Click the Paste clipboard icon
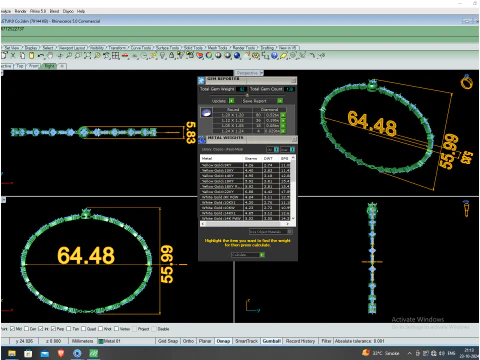This screenshot has width=480, height=360. click(31, 56)
